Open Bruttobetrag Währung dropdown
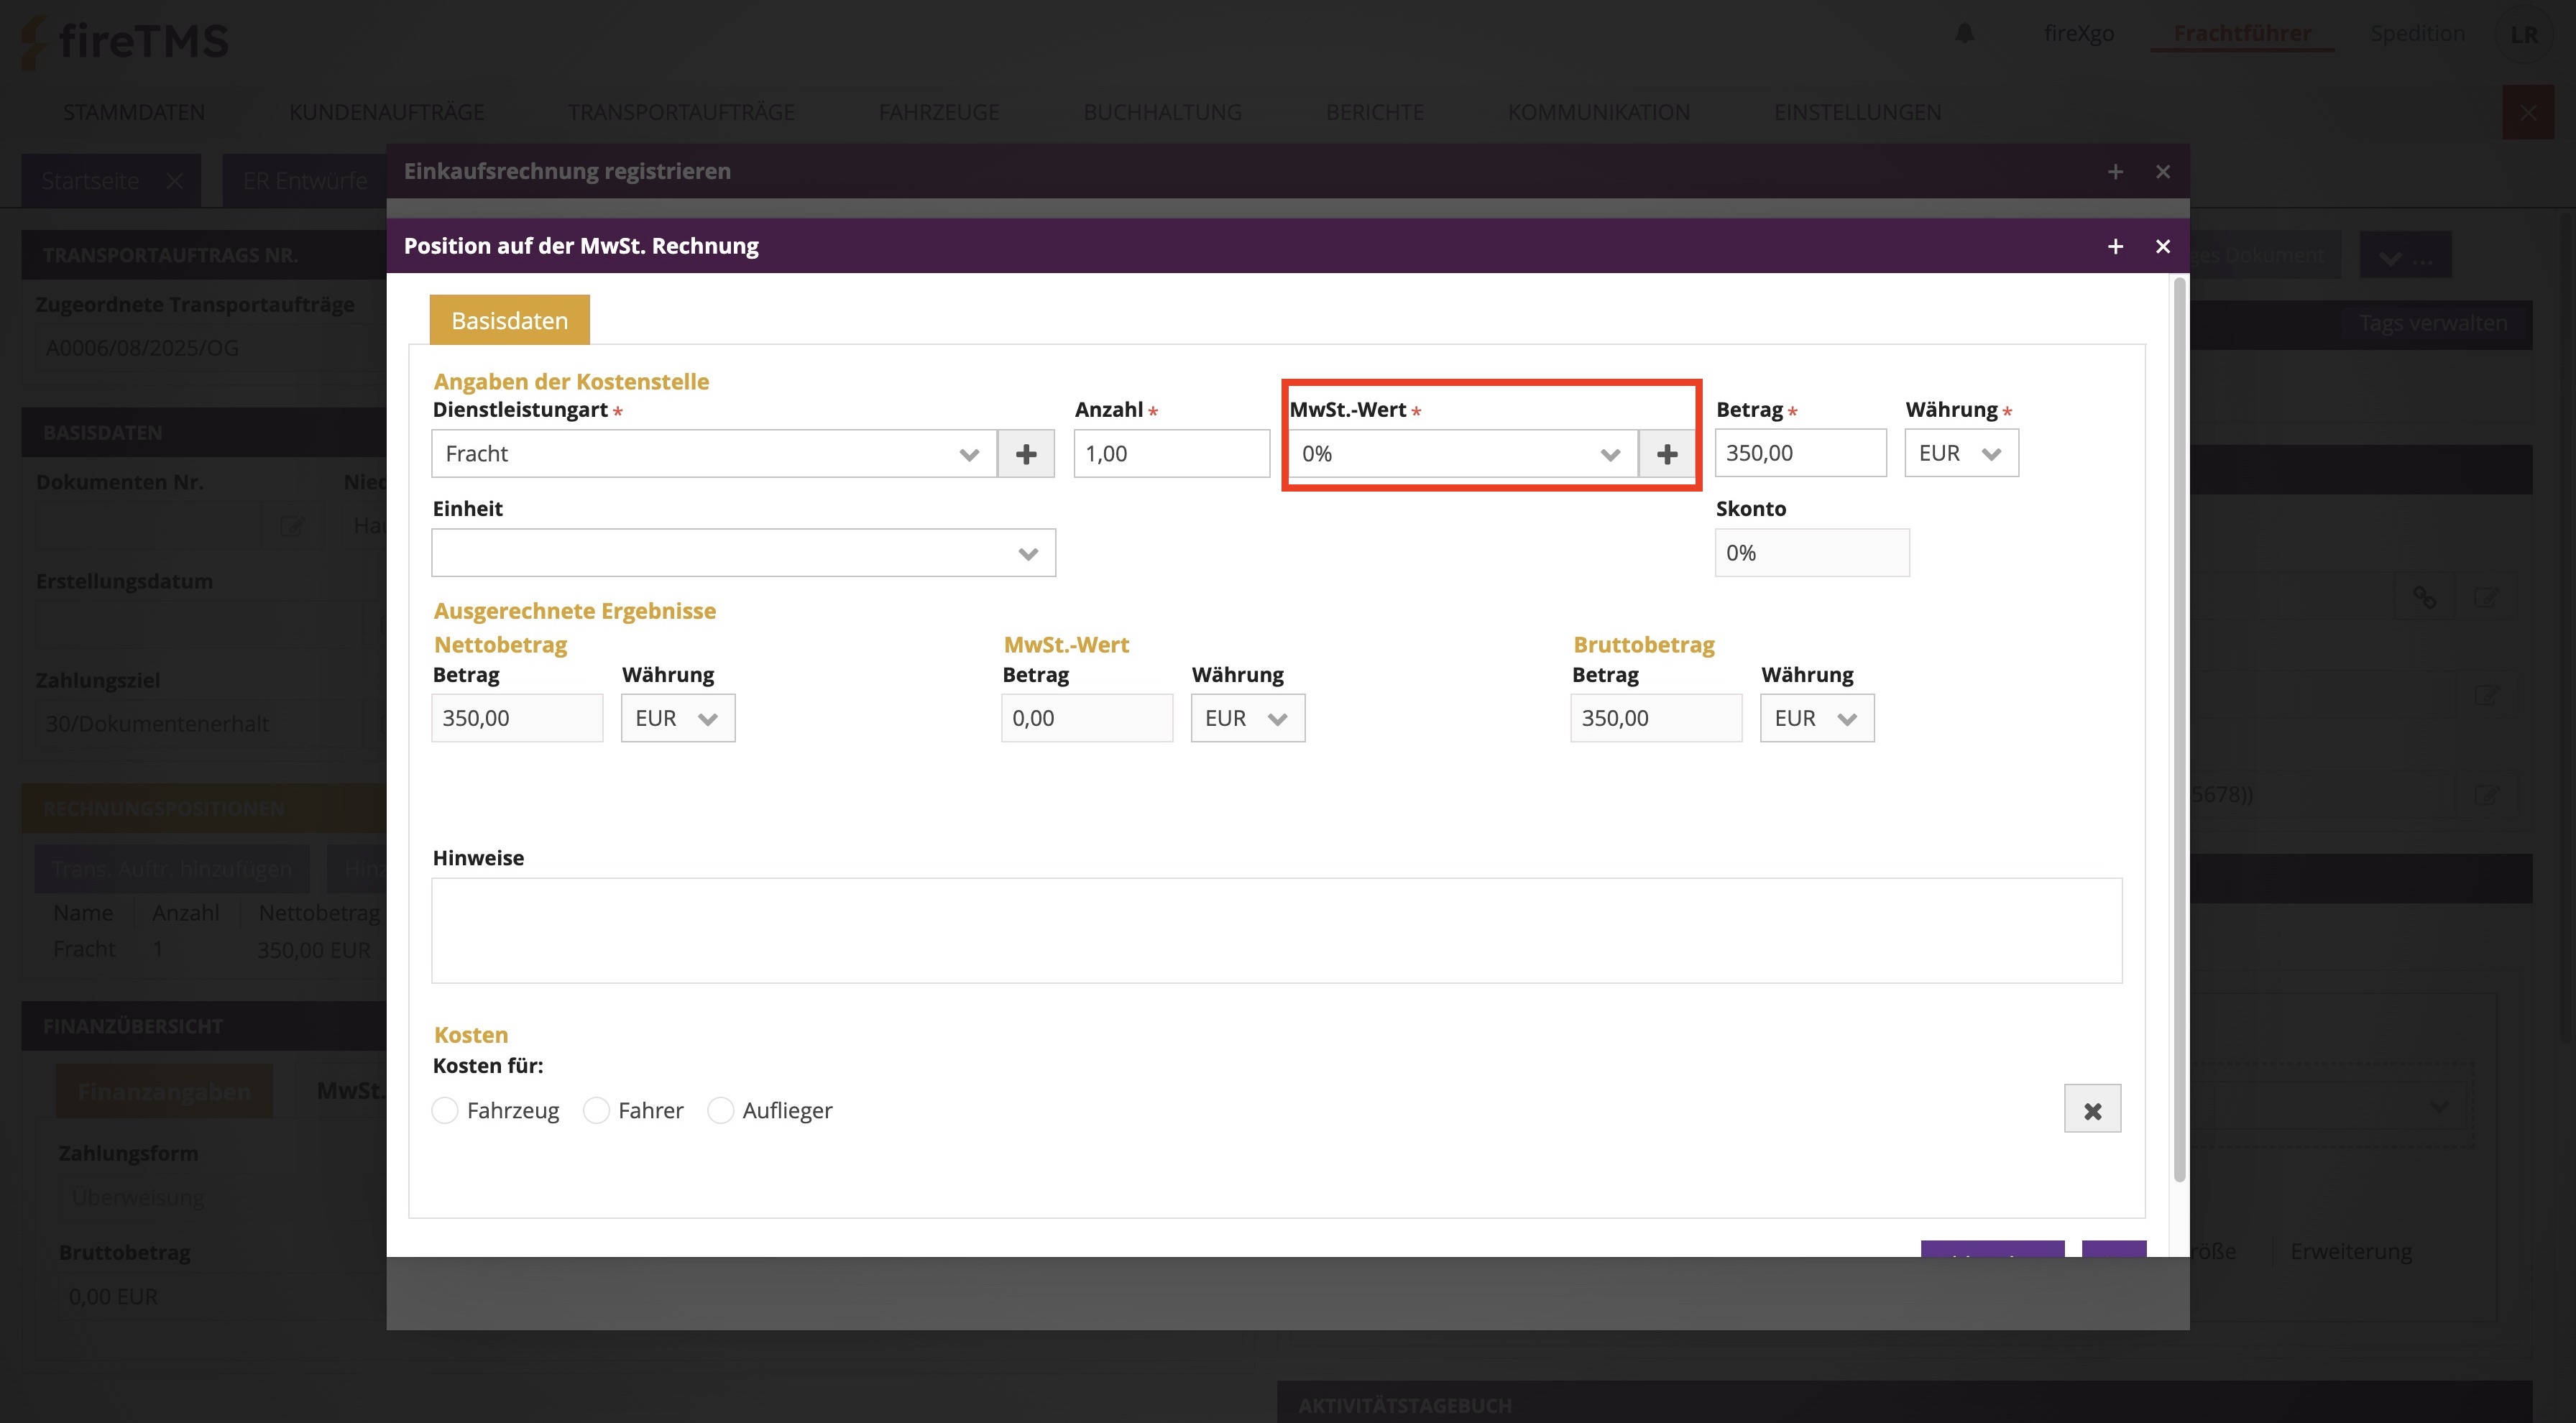 pos(1817,718)
